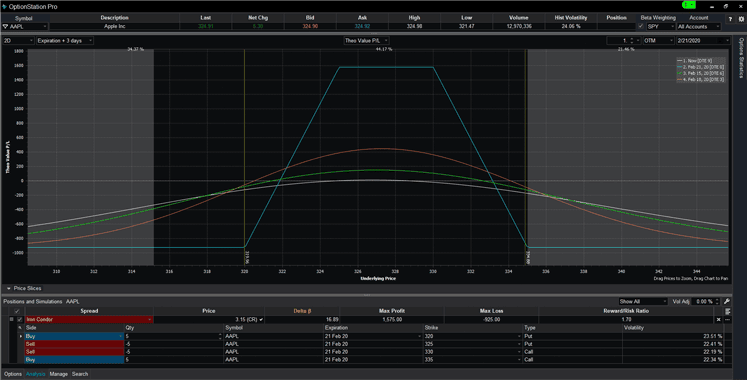Click the current row arrow beside first Buy leg

click(x=20, y=336)
